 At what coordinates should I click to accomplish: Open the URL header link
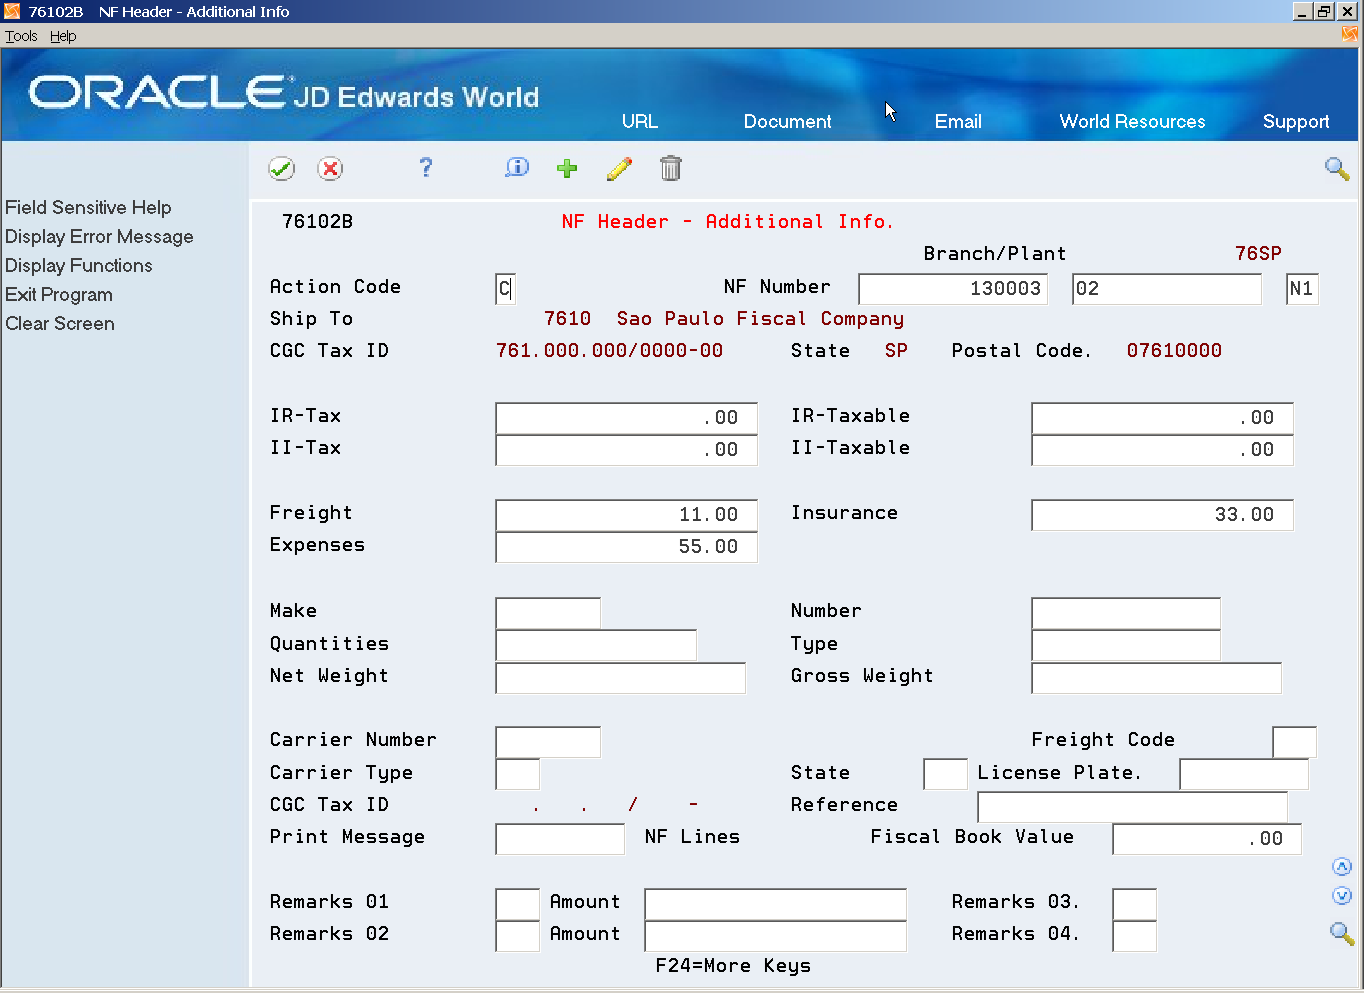pyautogui.click(x=640, y=121)
